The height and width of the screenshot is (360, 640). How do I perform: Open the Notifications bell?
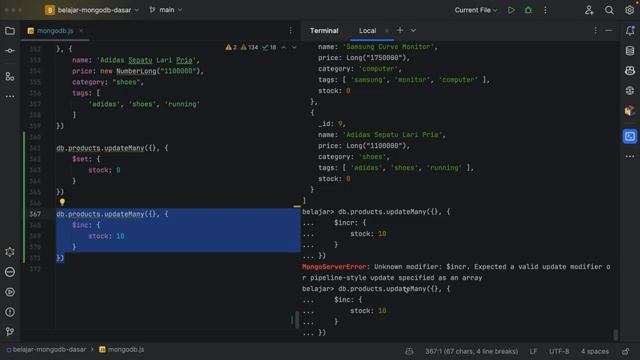pyautogui.click(x=630, y=31)
